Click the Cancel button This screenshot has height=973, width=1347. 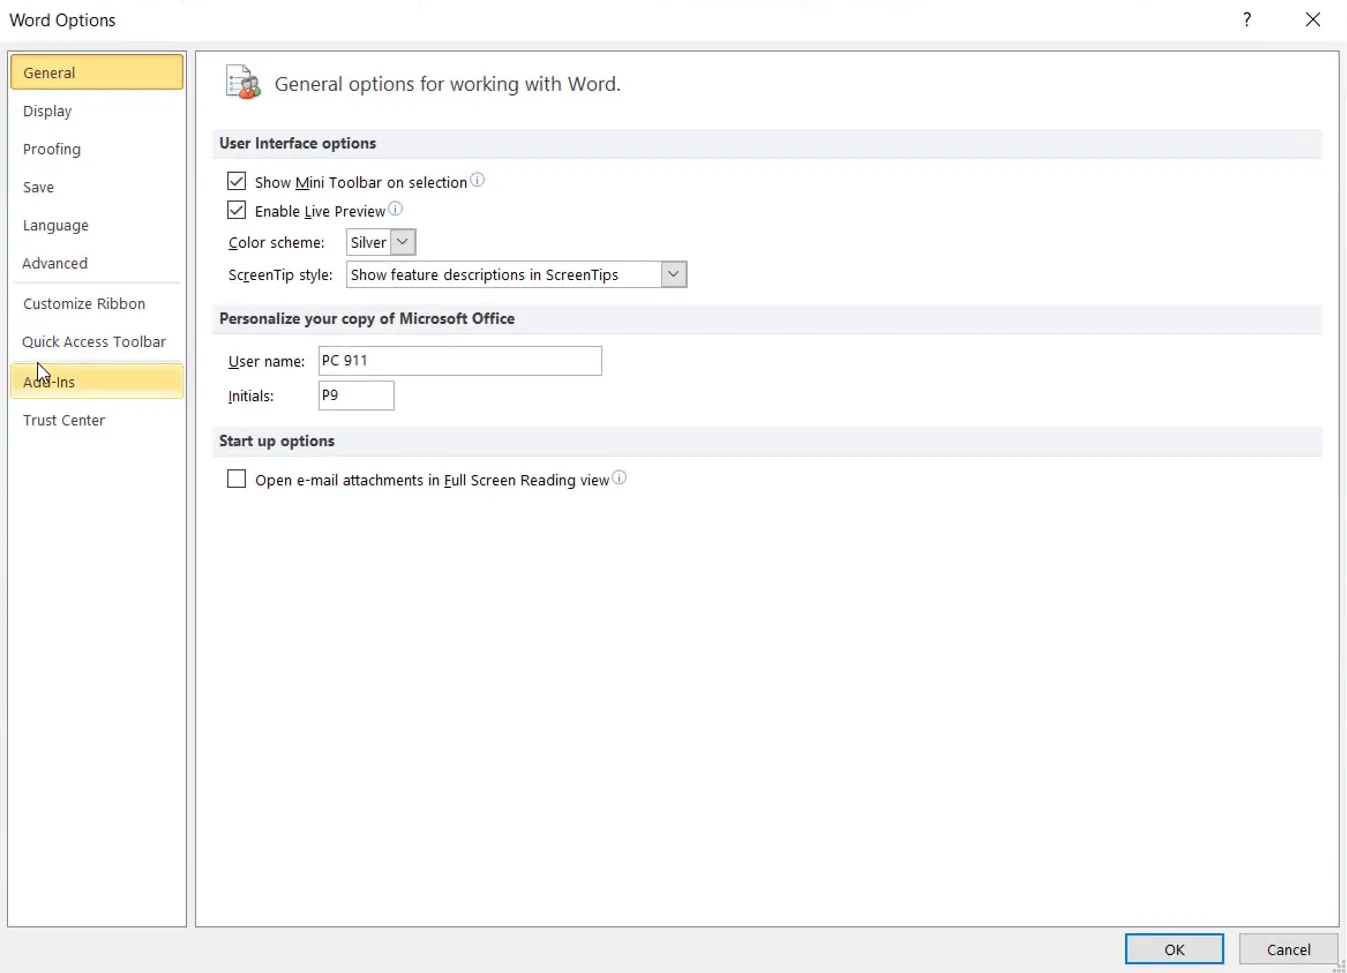[x=1288, y=949]
